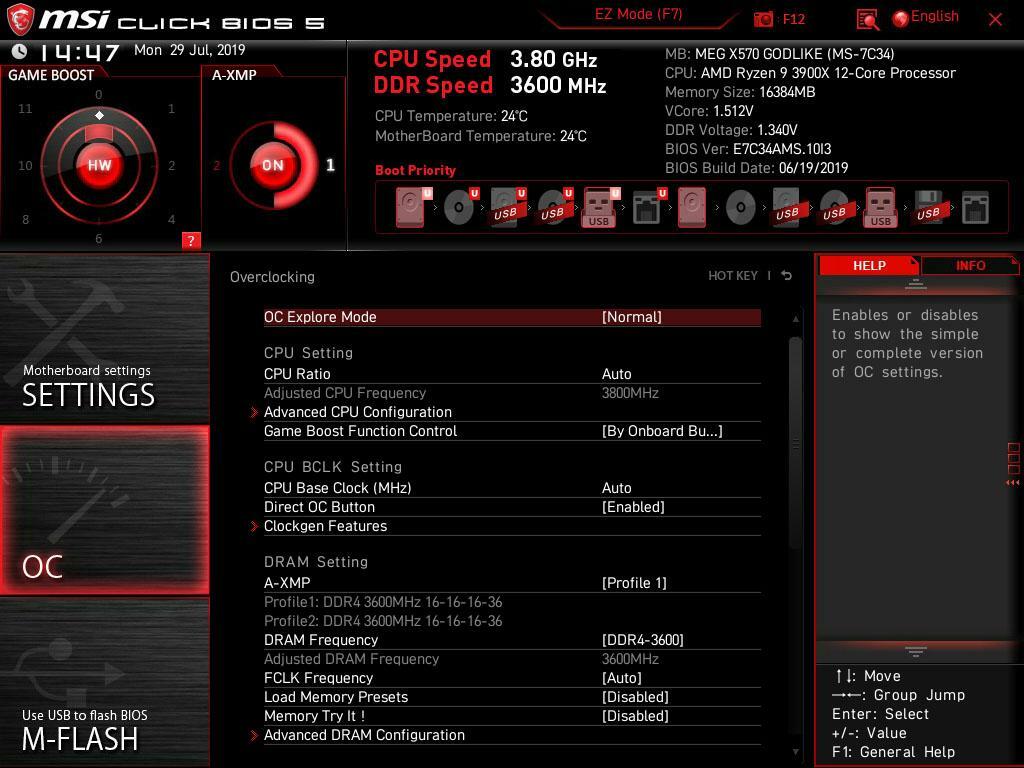Click the hot key back arrow icon
The width and height of the screenshot is (1024, 768).
[x=786, y=276]
